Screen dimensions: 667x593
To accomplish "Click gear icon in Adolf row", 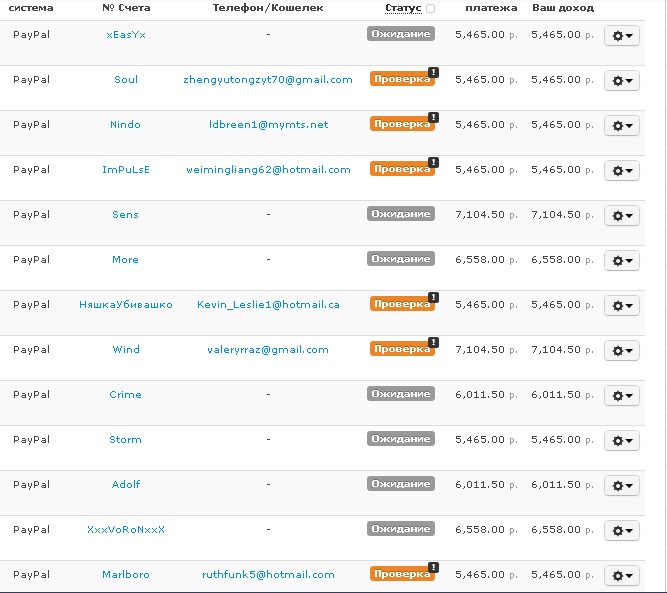I will (618, 486).
